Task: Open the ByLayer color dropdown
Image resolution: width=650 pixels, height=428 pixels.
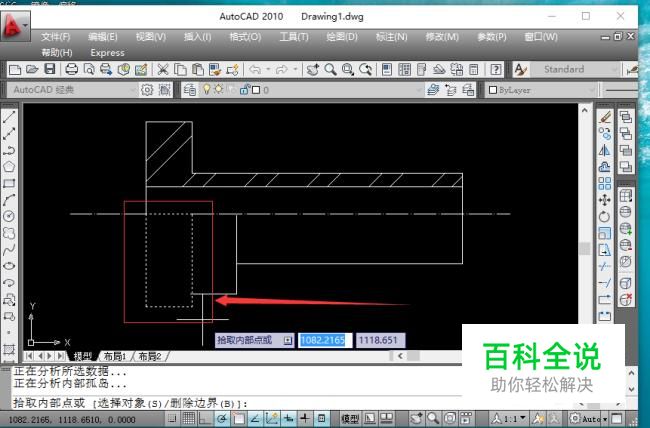Action: (541, 90)
